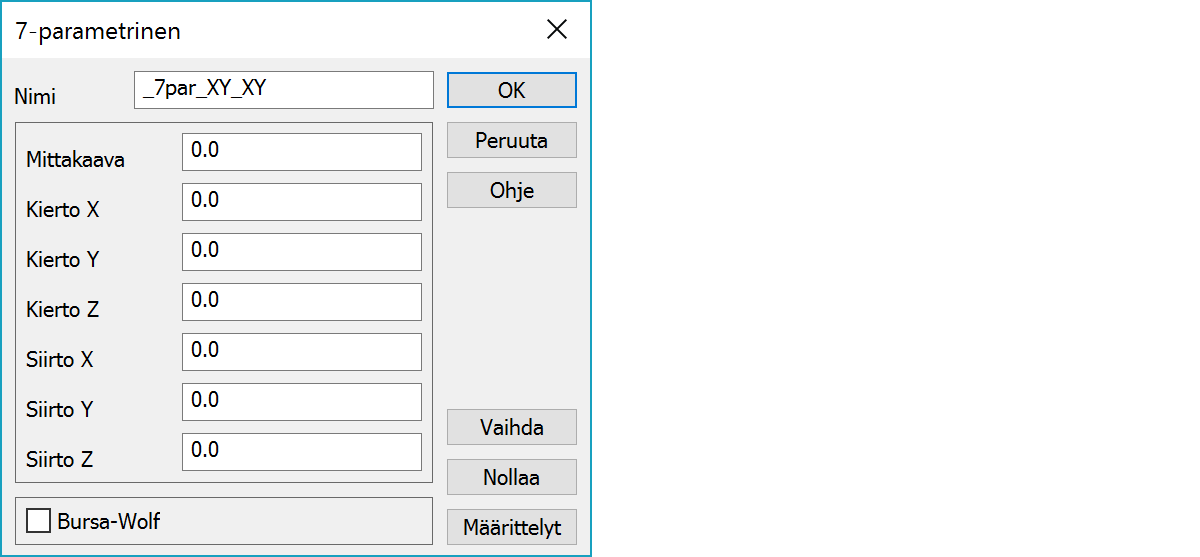The image size is (1200, 557).
Task: Click the Vaihda button
Action: [511, 427]
